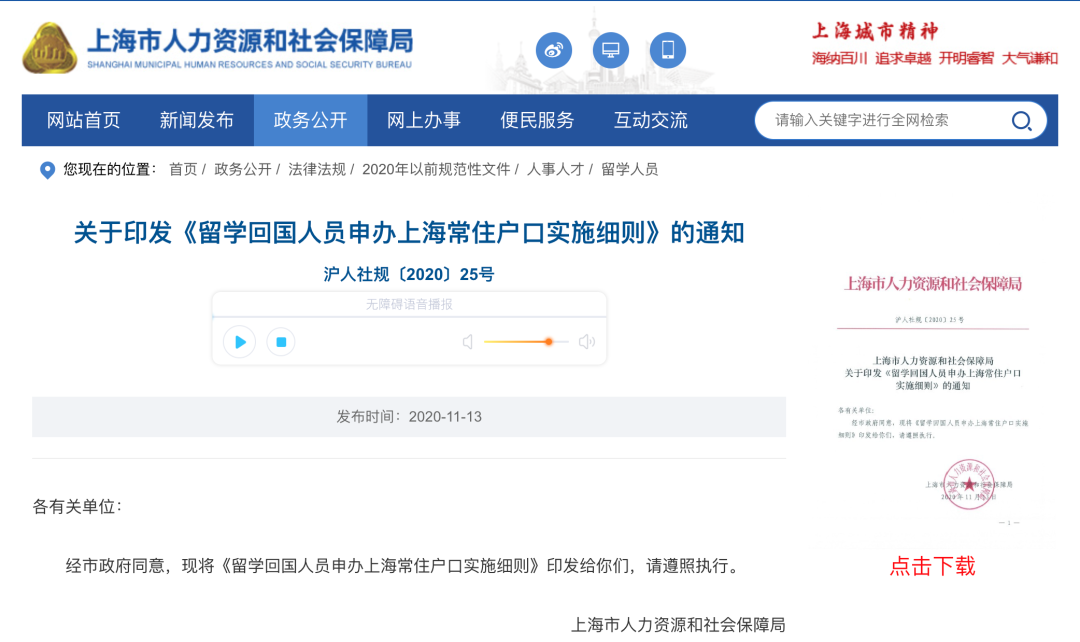Screen dimensions: 1080x642
Task: Open 便民服务 in navigation bar
Action: 538,121
